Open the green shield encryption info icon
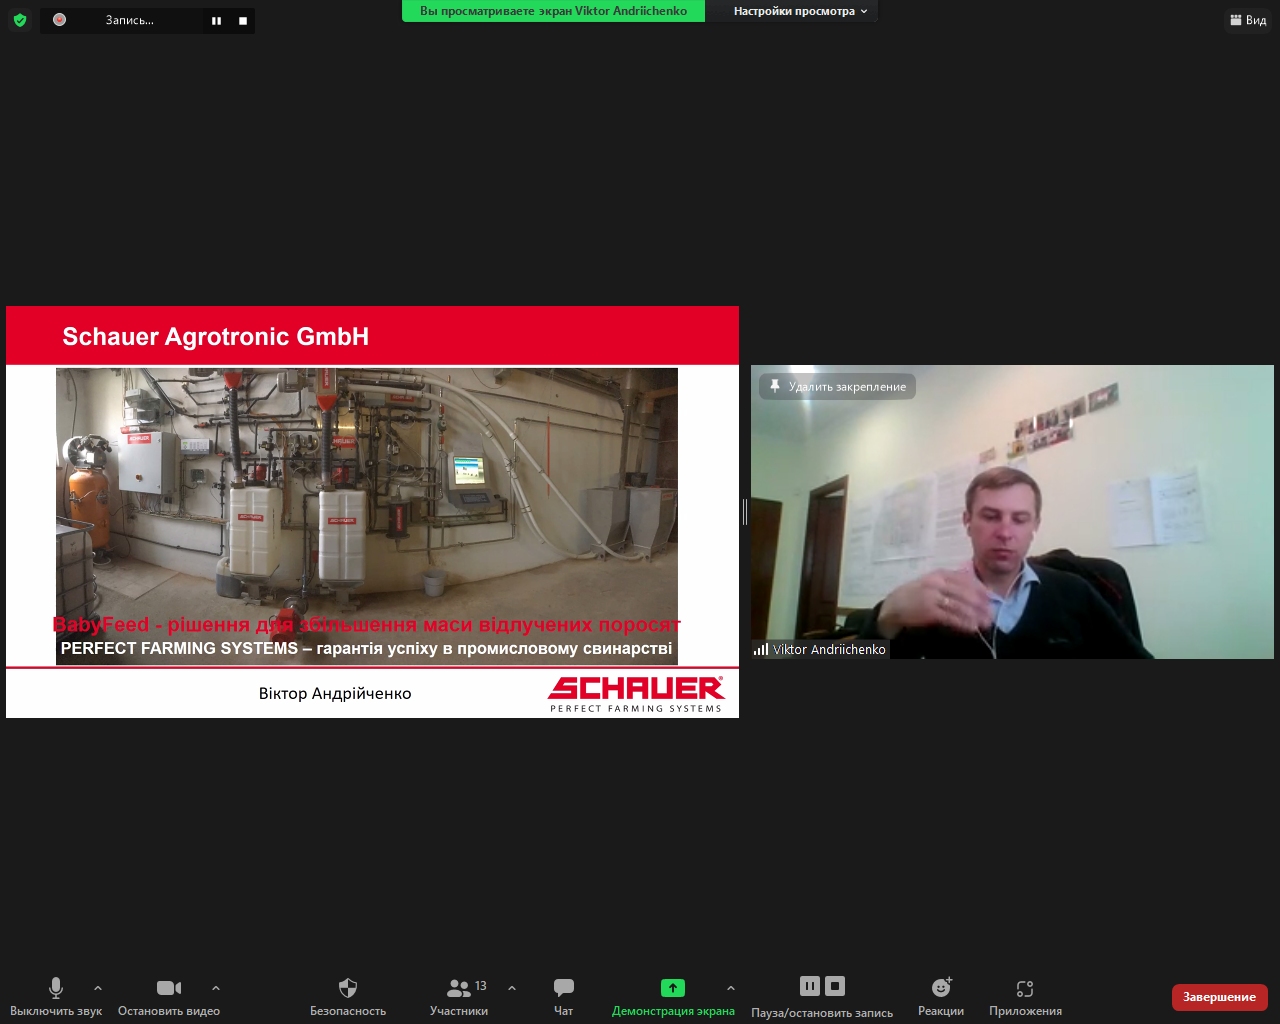 (20, 20)
